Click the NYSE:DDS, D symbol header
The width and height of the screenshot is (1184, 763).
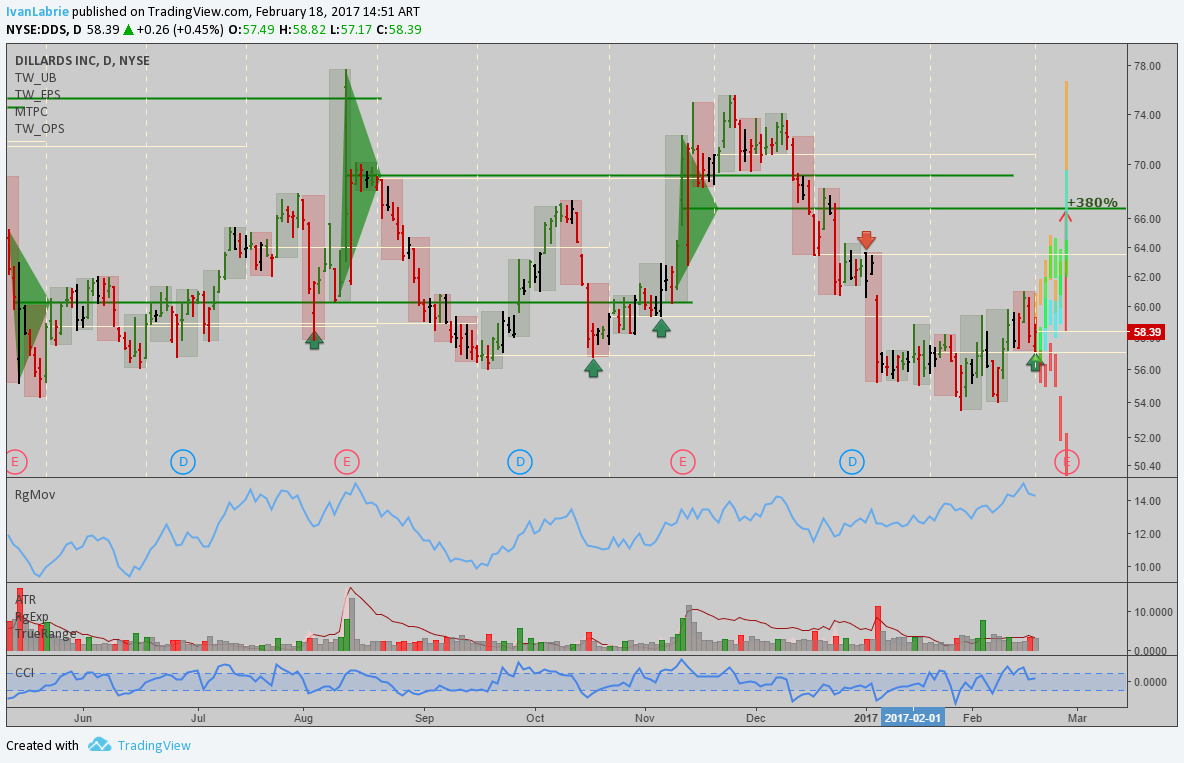coord(44,30)
